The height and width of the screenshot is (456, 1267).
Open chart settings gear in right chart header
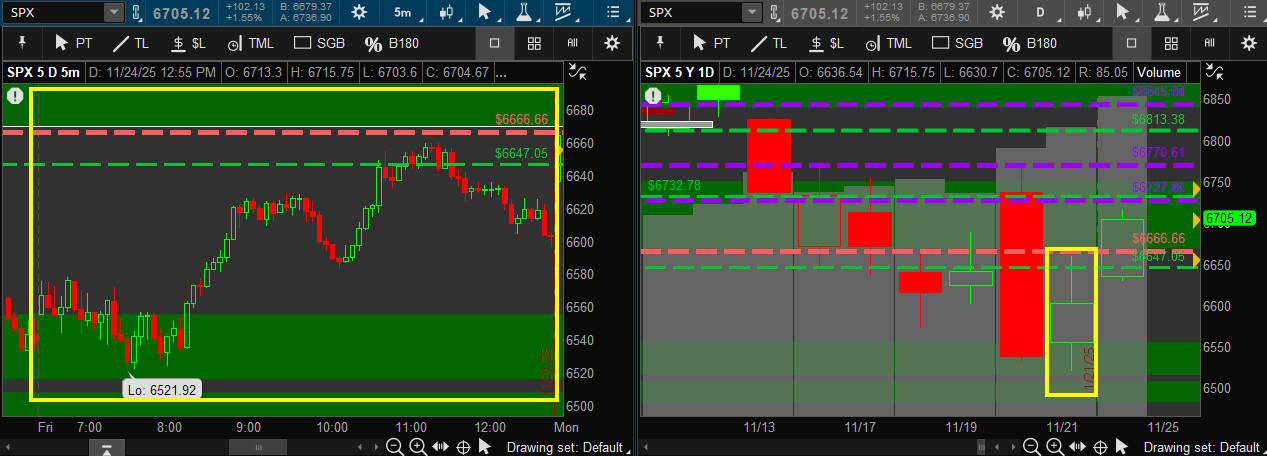pyautogui.click(x=996, y=13)
